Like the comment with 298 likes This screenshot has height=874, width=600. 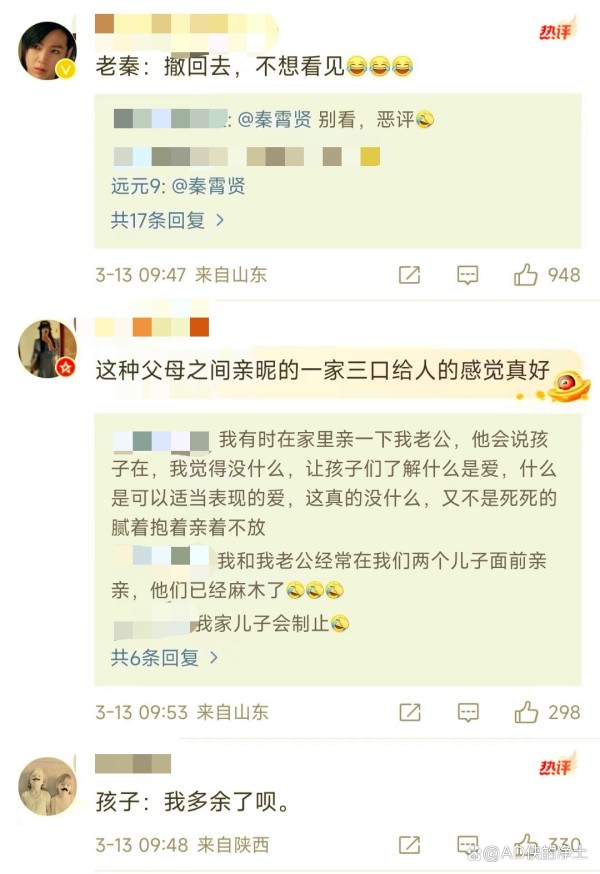coord(525,712)
